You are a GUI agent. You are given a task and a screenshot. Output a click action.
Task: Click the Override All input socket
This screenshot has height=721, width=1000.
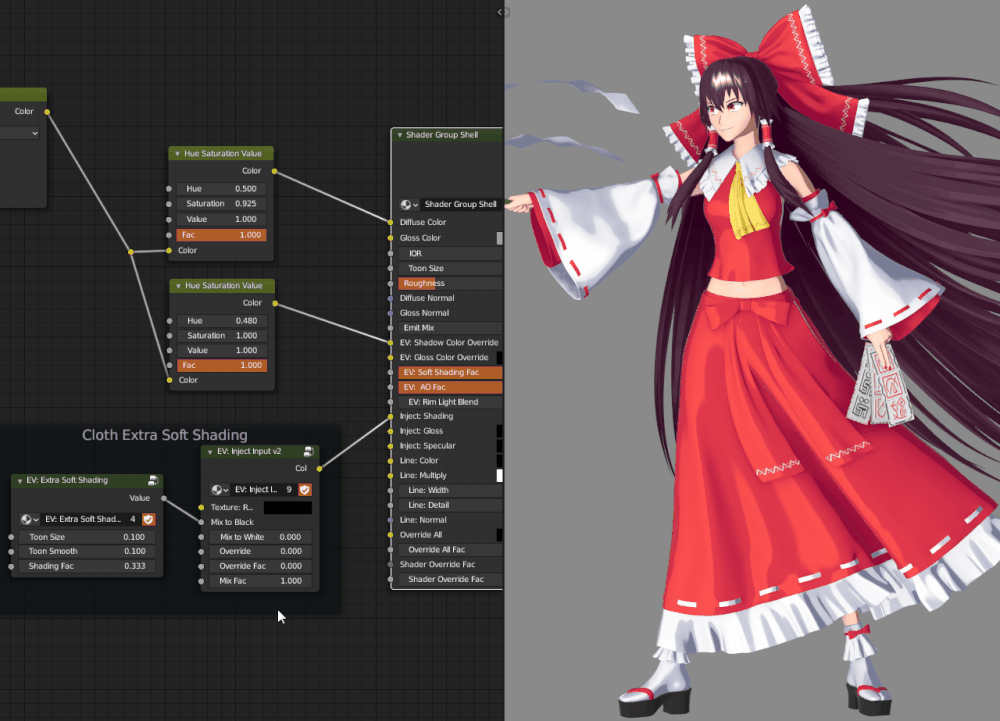pos(390,535)
